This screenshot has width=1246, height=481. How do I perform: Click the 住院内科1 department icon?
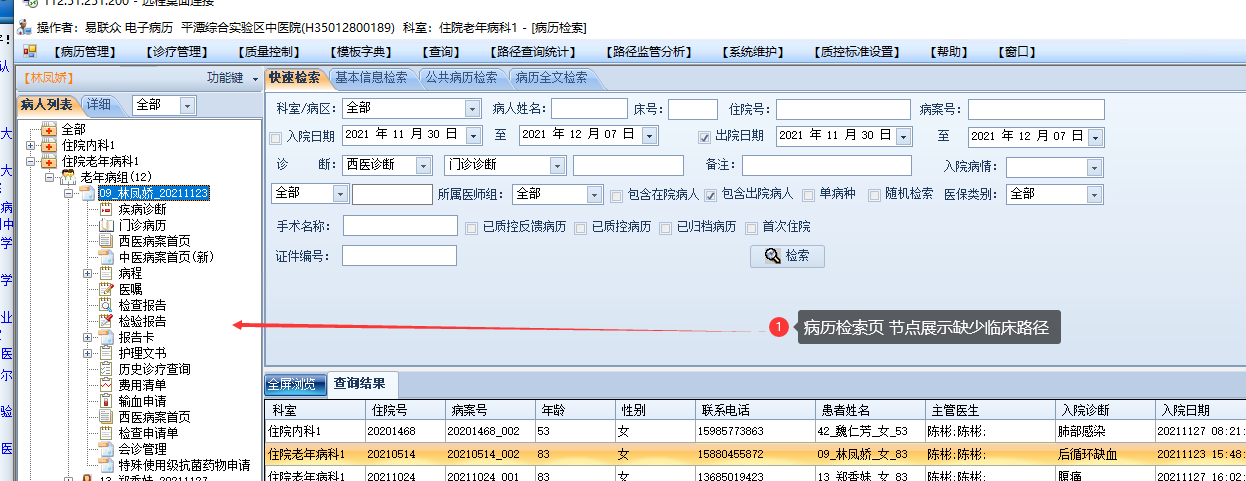(48, 146)
